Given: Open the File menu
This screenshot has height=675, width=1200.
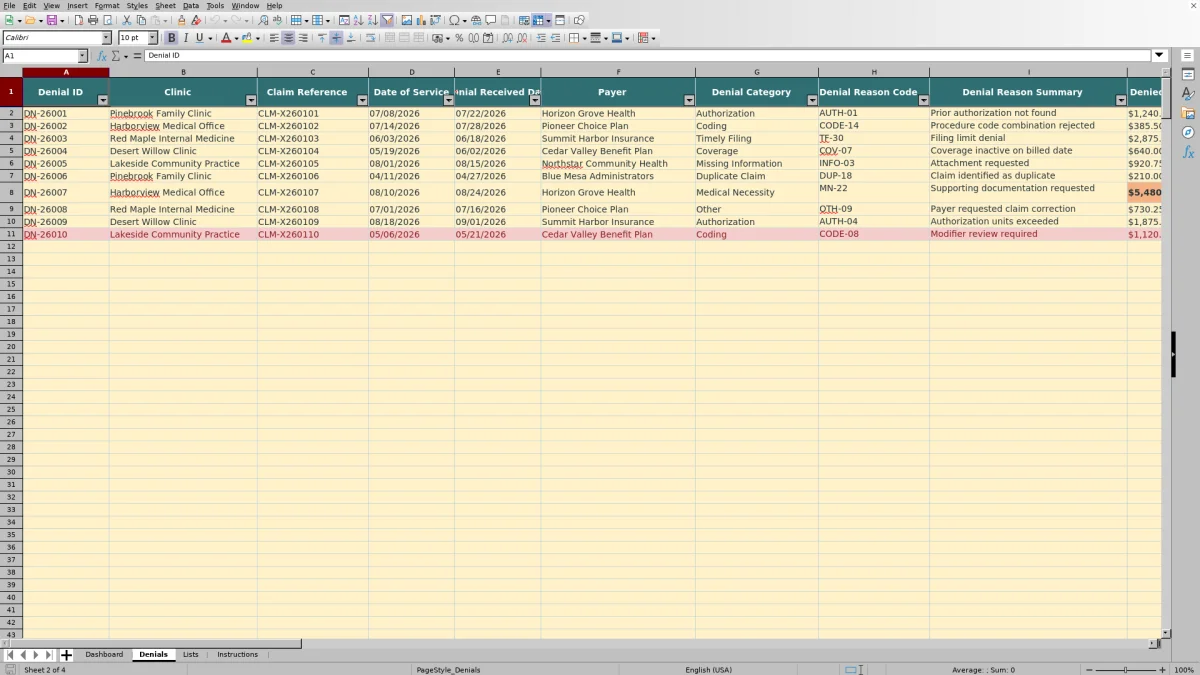Looking at the screenshot, I should [x=9, y=6].
